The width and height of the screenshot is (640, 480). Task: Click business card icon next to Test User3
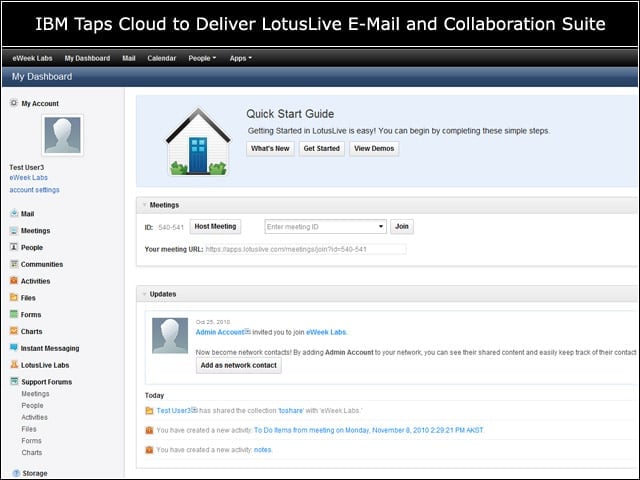pyautogui.click(x=195, y=410)
